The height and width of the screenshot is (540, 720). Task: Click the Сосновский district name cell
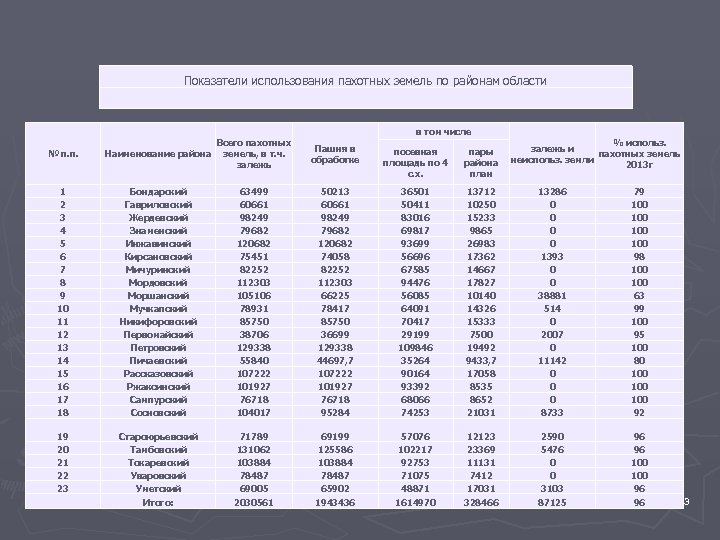(x=158, y=413)
